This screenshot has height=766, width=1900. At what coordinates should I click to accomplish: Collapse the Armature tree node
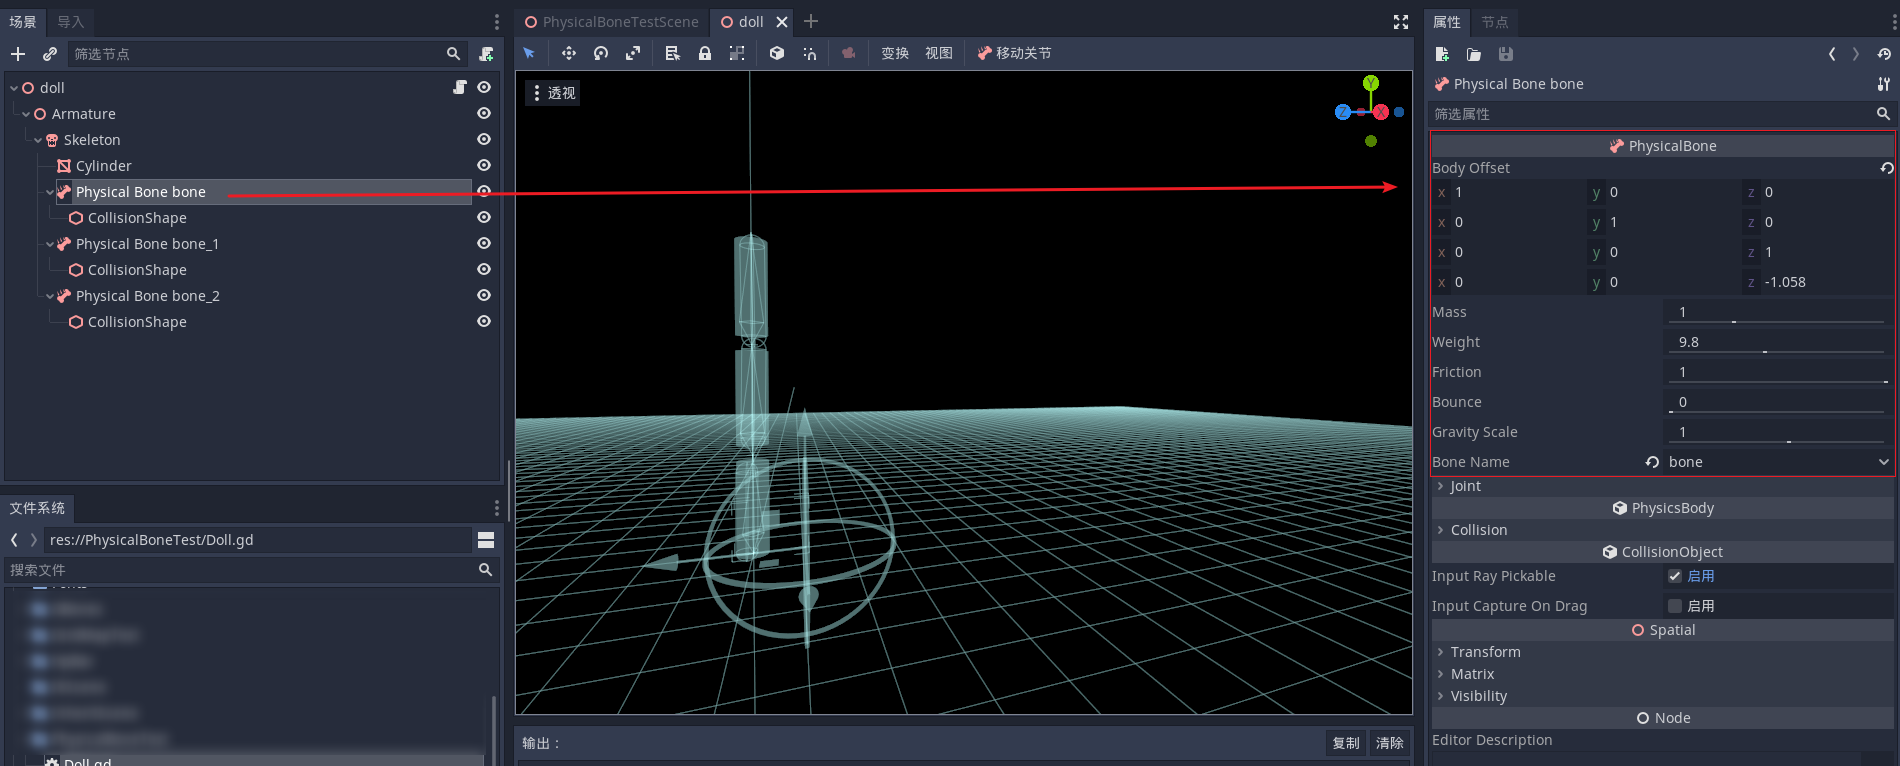coord(26,114)
